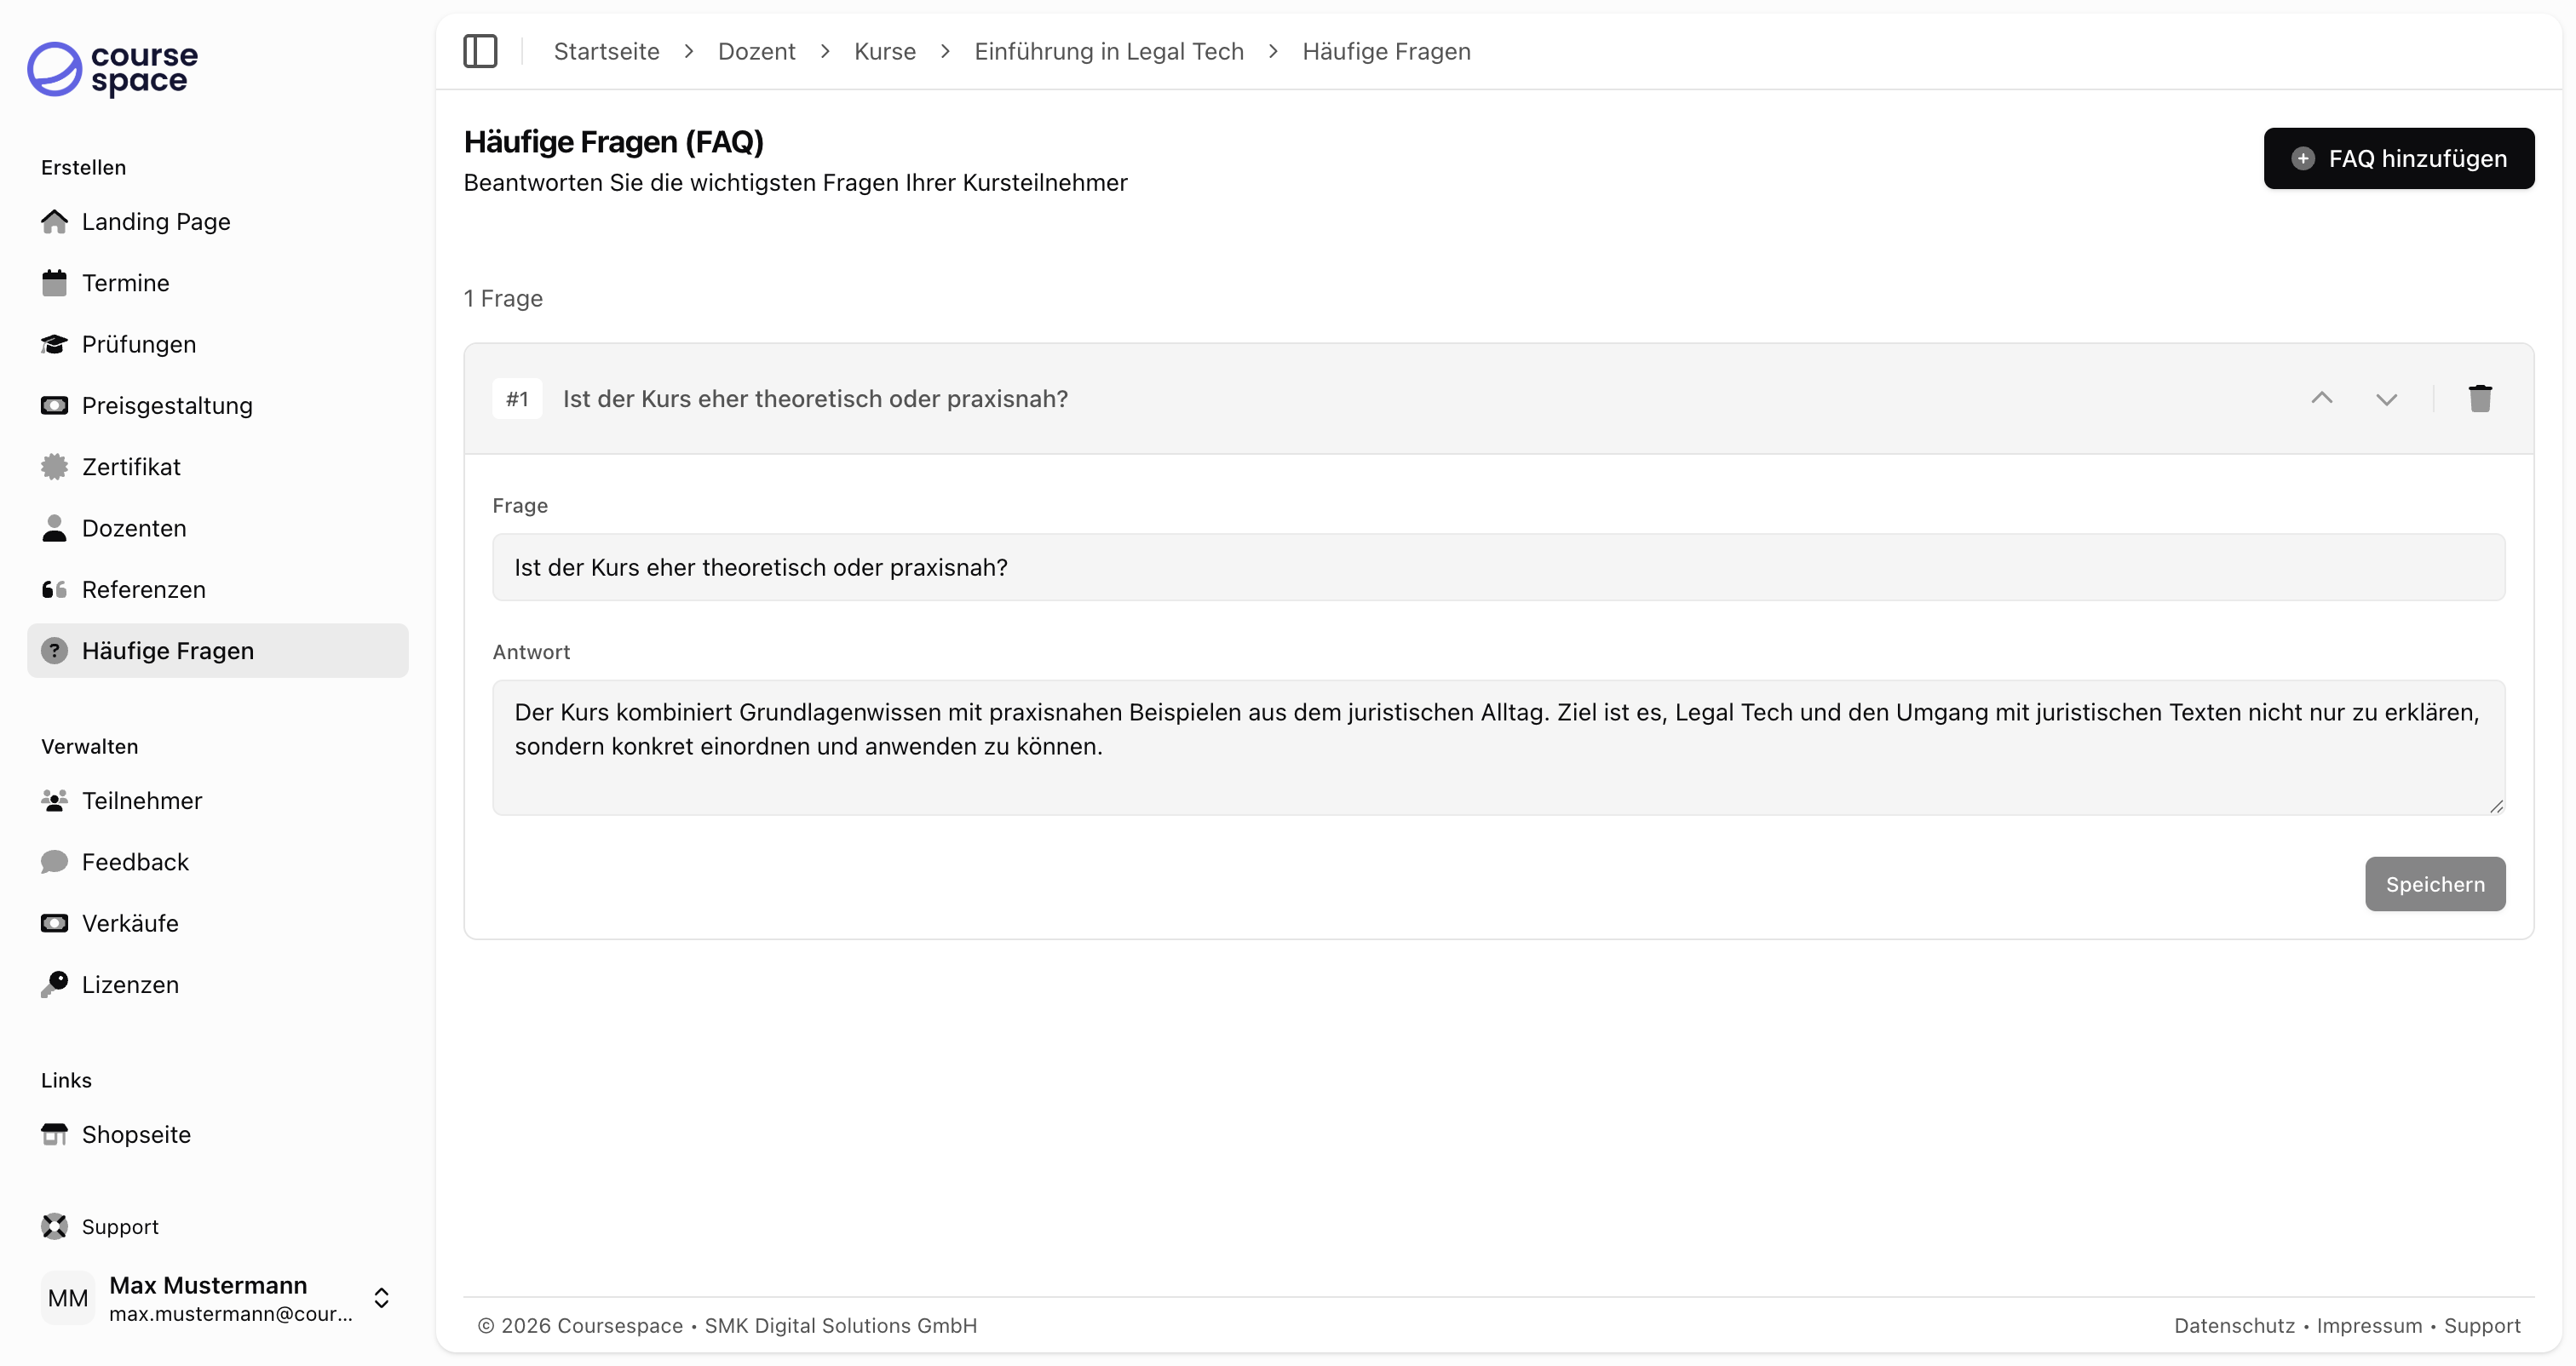The image size is (2576, 1366).
Task: Open Kurse from the breadcrumb
Action: tap(885, 51)
